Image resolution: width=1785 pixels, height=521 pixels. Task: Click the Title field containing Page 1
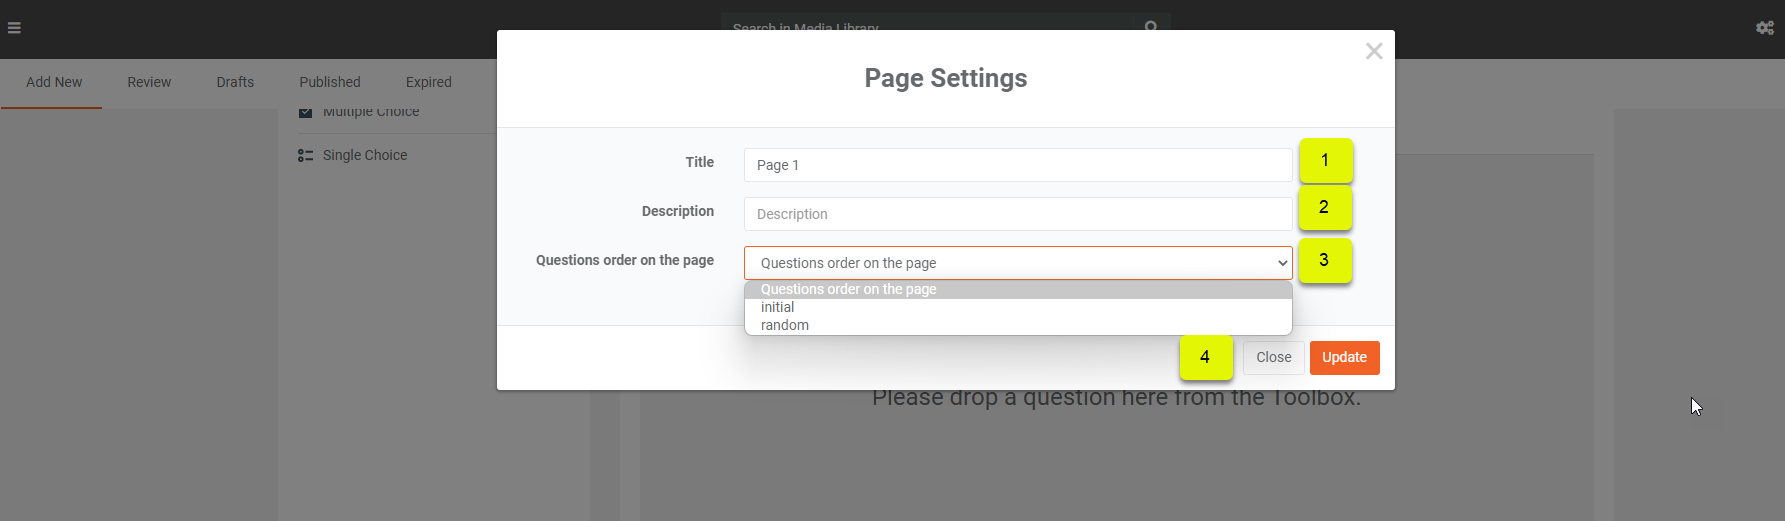[1017, 165]
